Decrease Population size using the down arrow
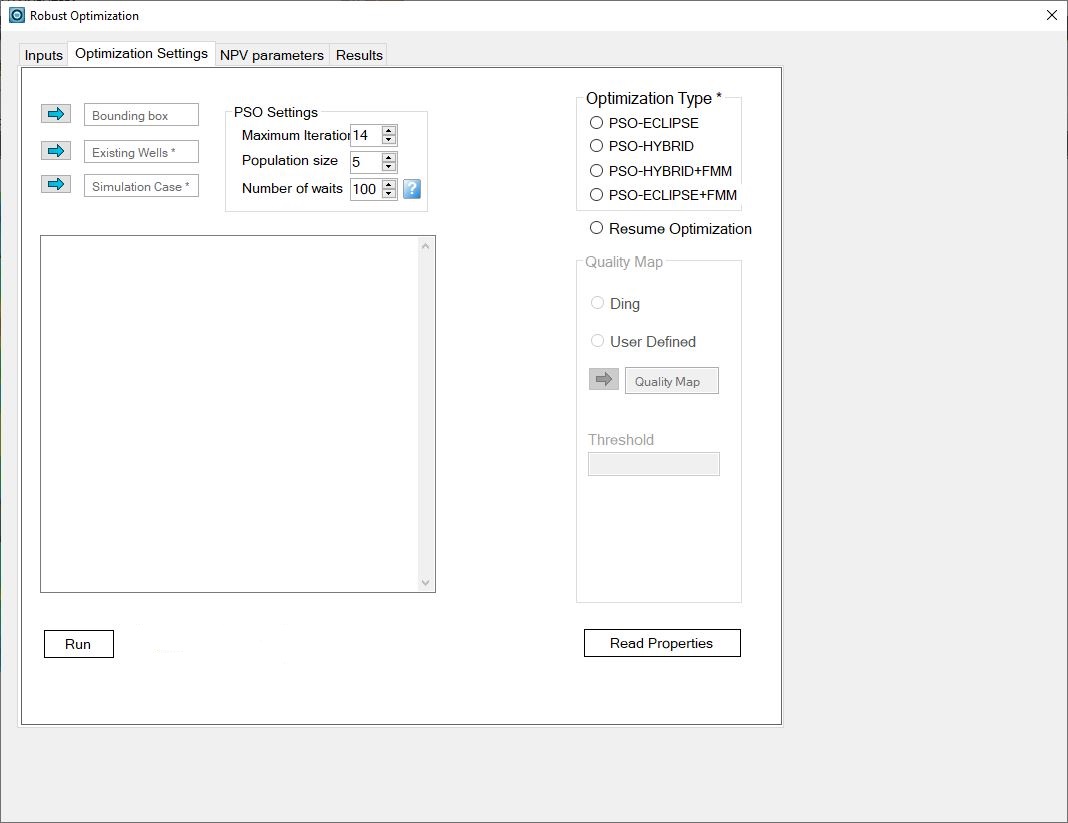 coord(388,165)
